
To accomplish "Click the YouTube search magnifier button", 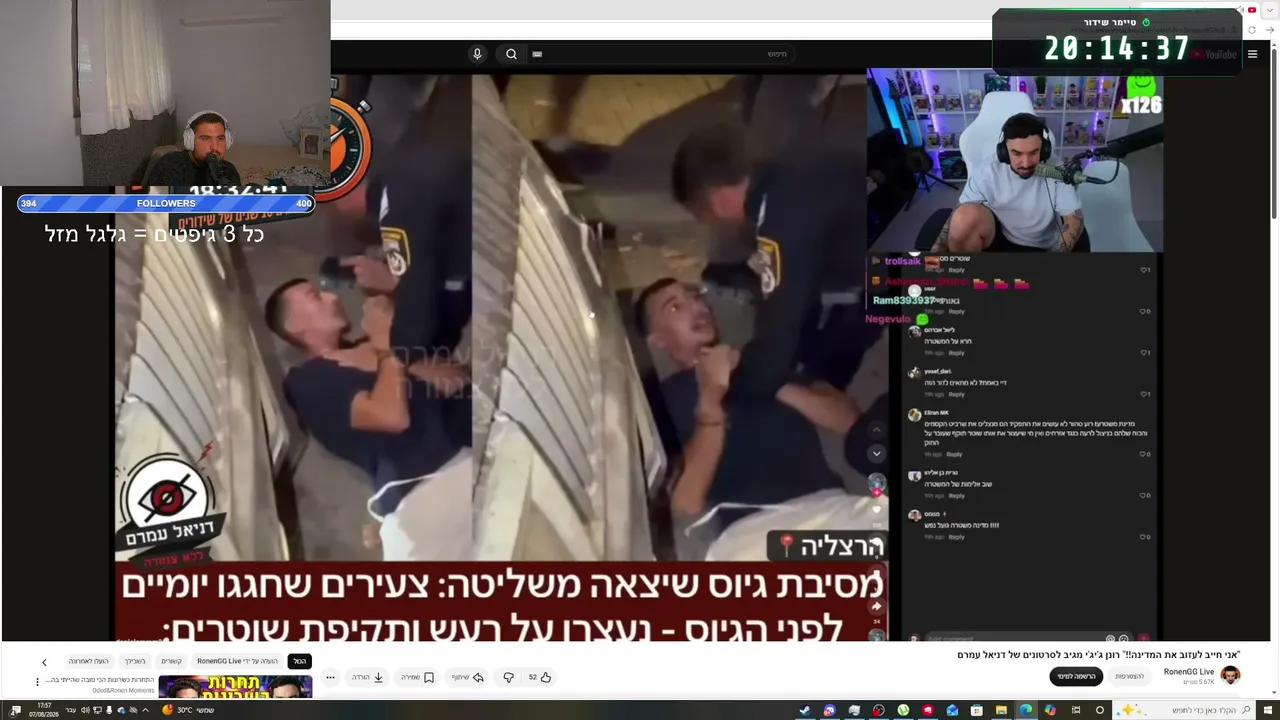I will tap(511, 54).
